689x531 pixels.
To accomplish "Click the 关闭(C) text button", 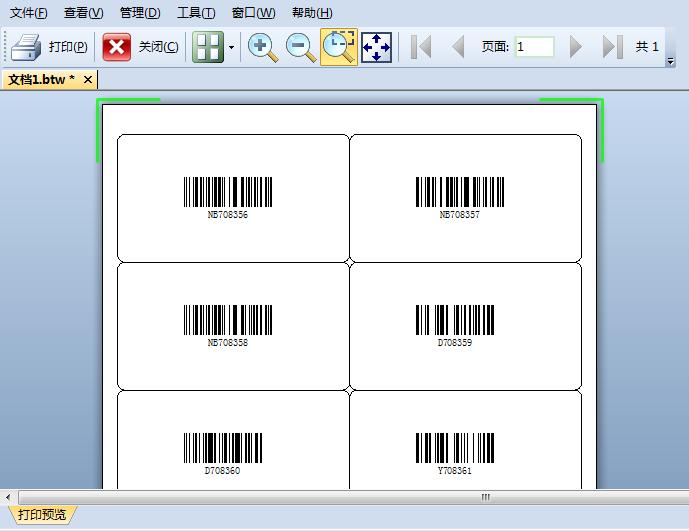I will click(x=158, y=47).
